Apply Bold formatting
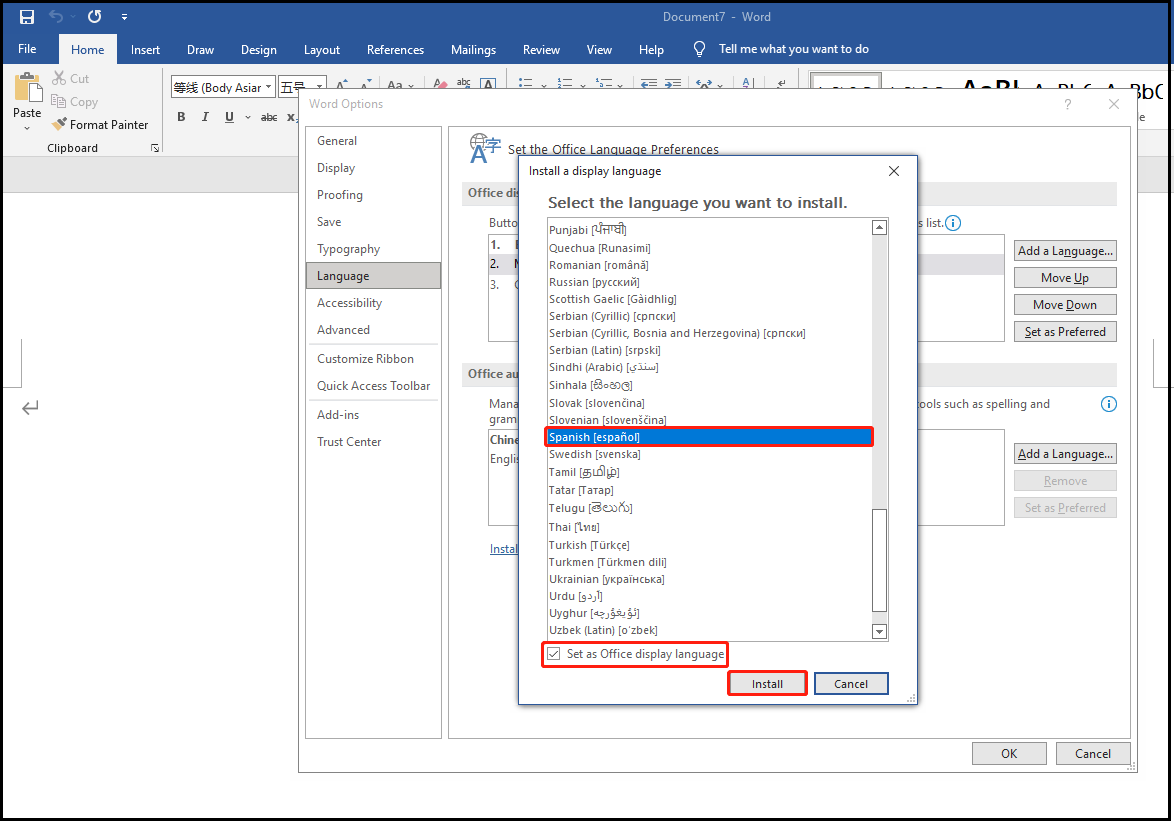Screen dimensions: 1174x821 pos(181,116)
